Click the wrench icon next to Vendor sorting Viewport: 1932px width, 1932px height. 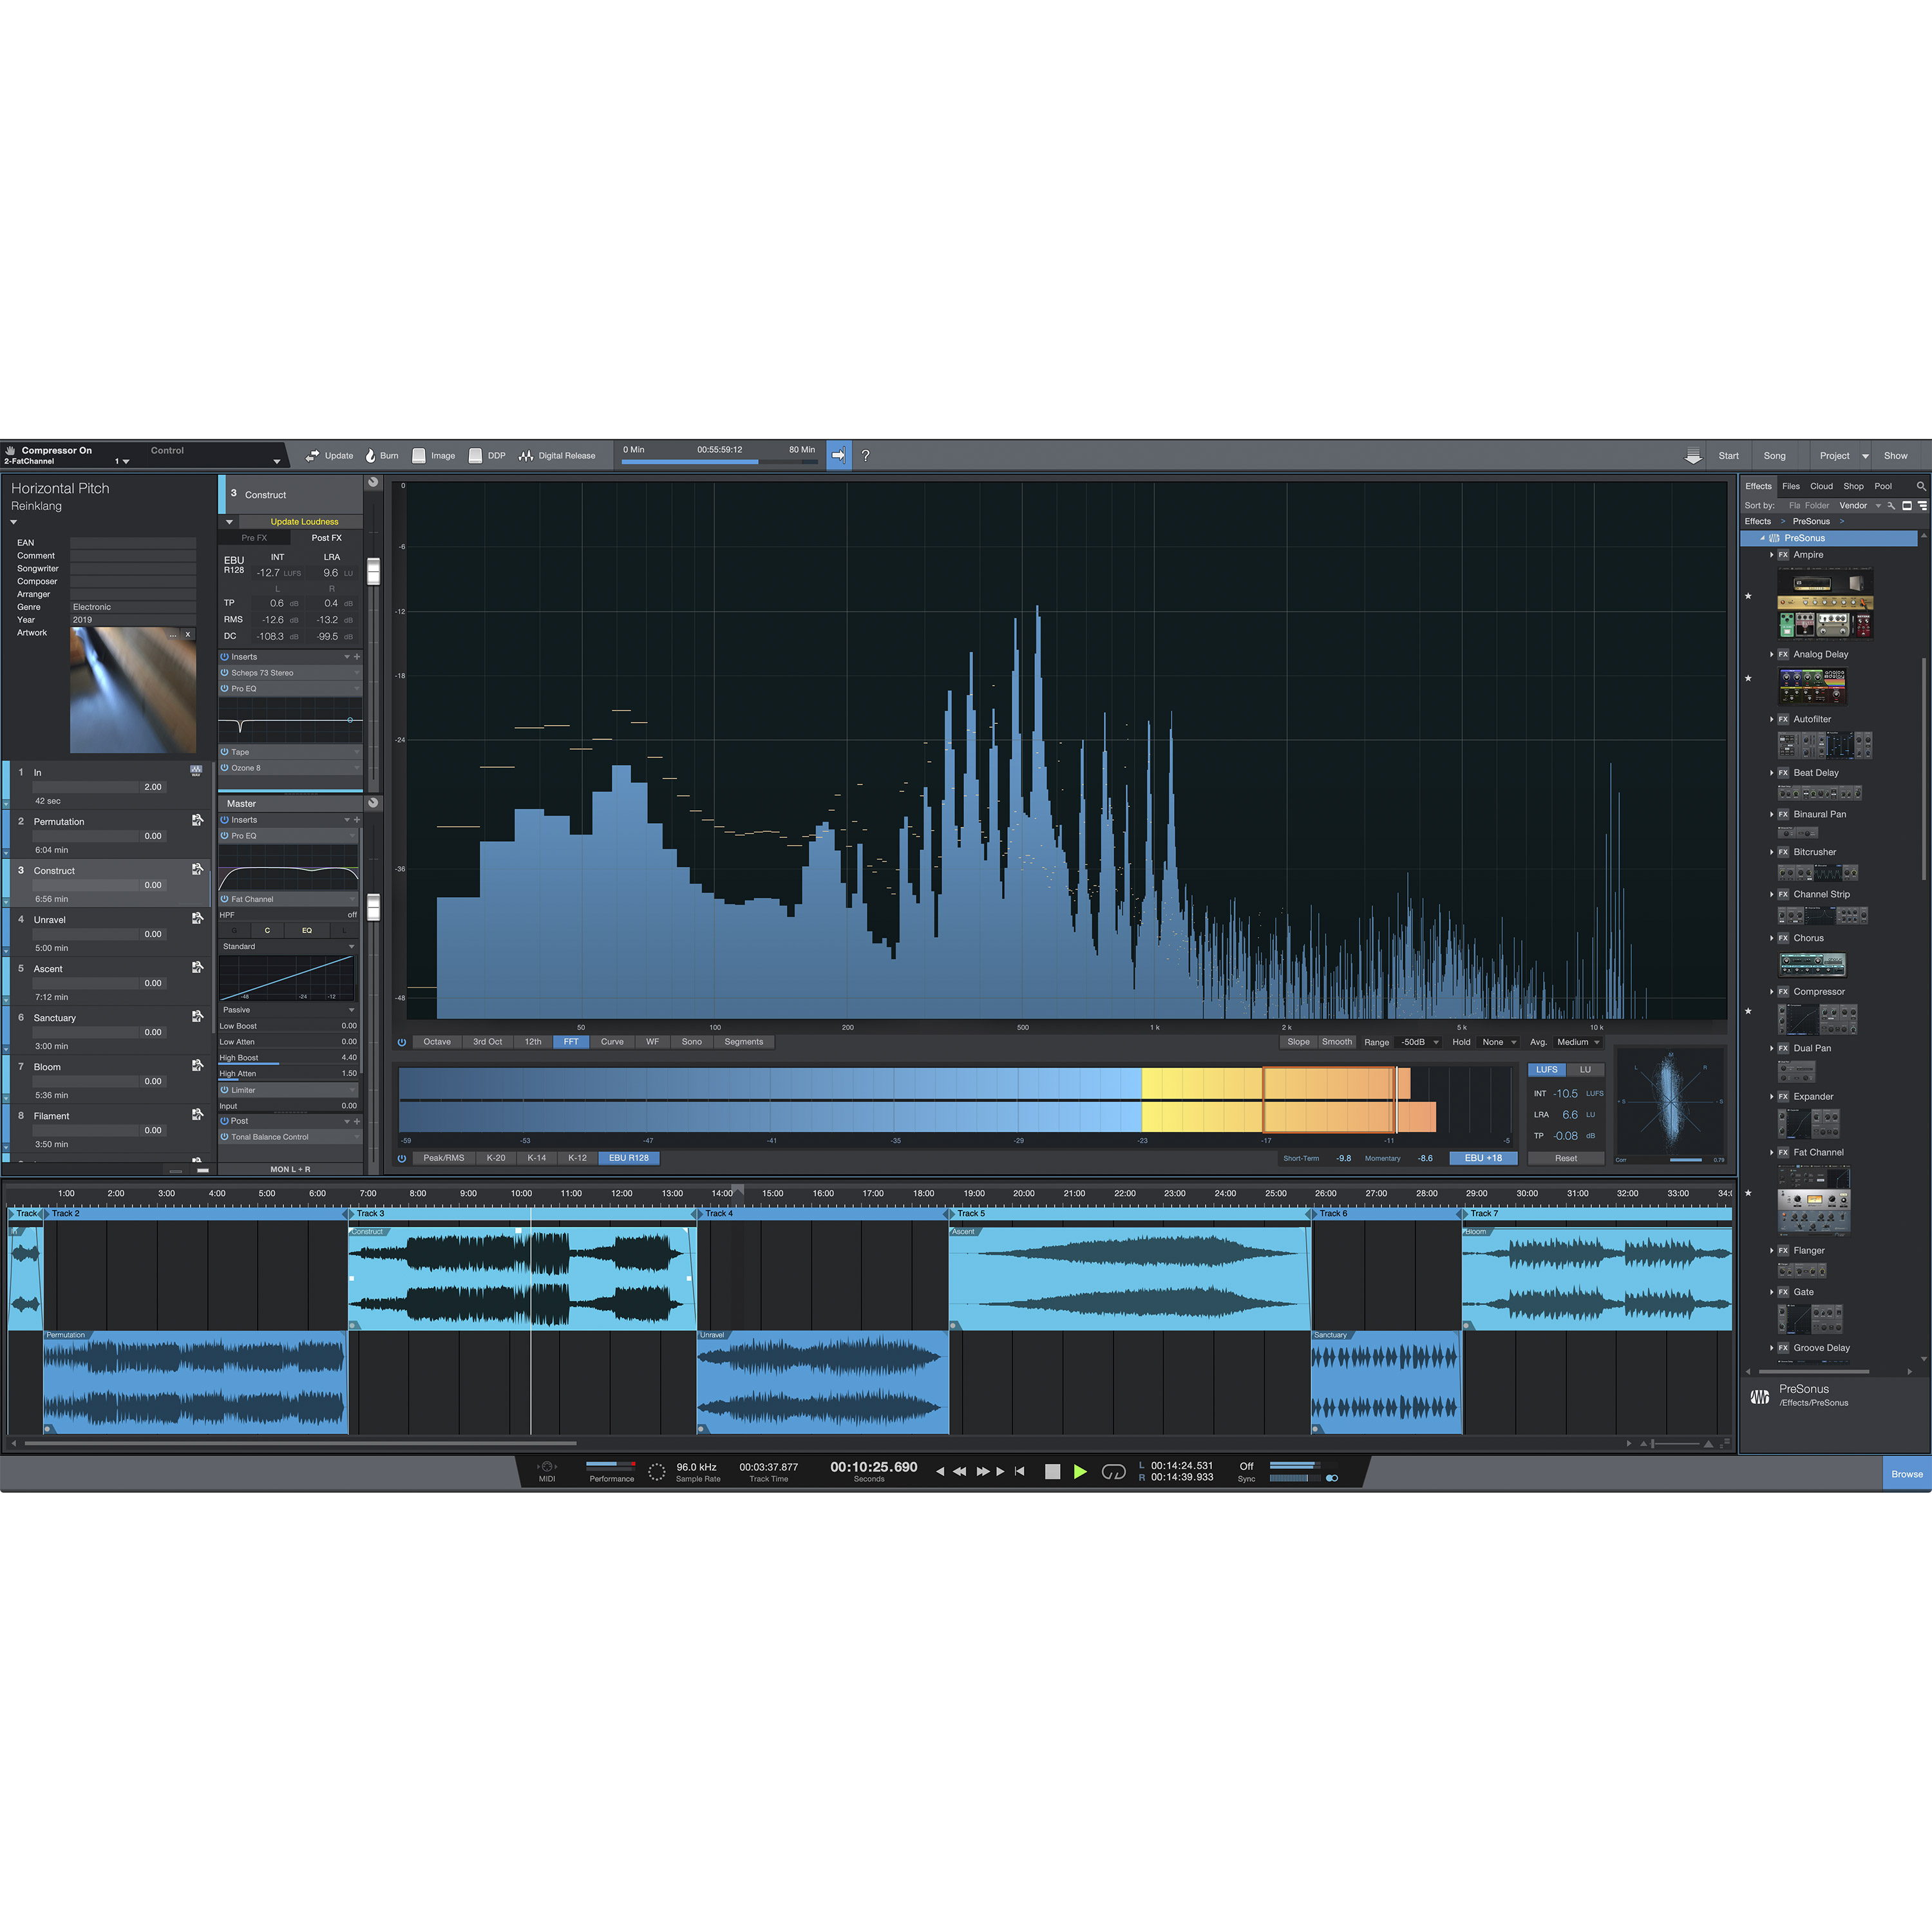(1891, 505)
